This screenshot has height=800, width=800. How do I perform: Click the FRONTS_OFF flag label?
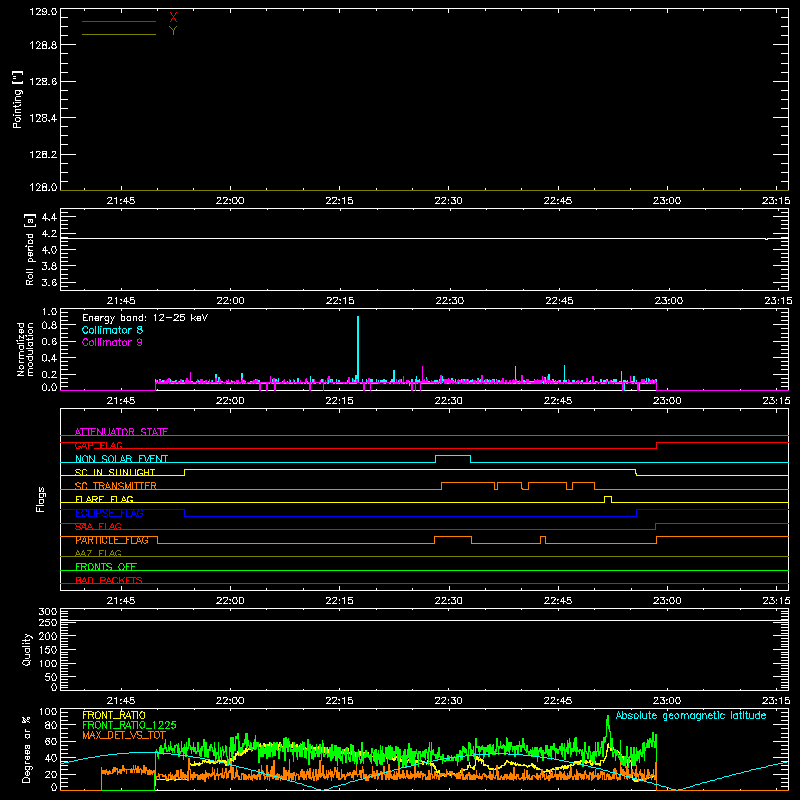click(106, 567)
